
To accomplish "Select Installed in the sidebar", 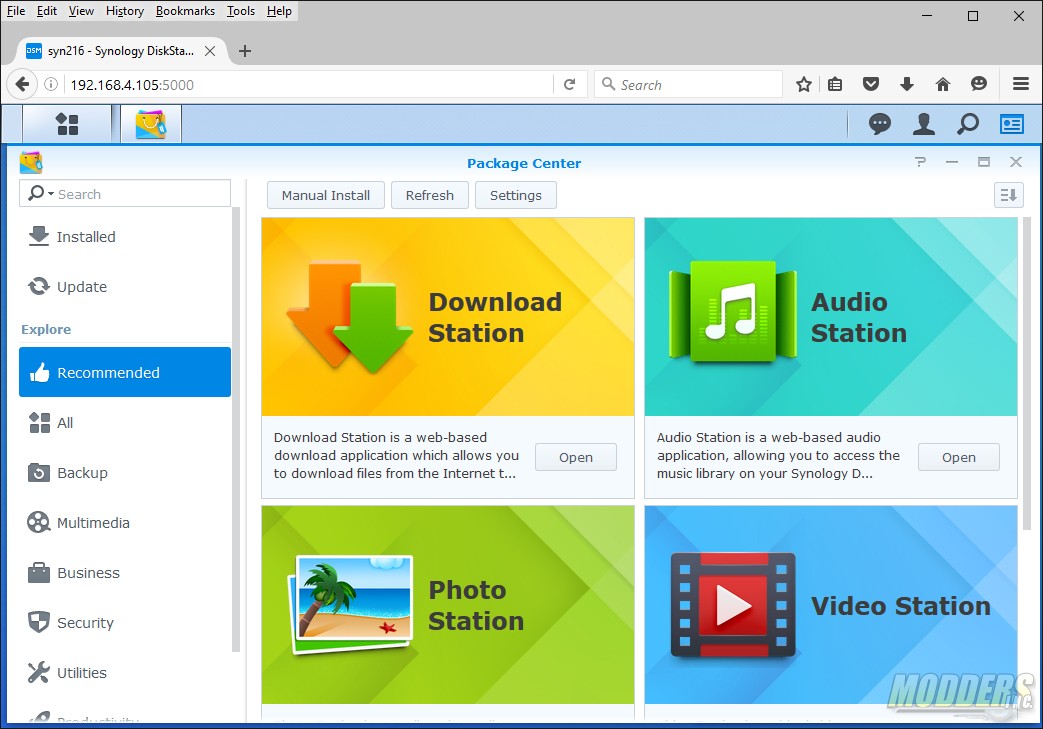I will coord(125,236).
